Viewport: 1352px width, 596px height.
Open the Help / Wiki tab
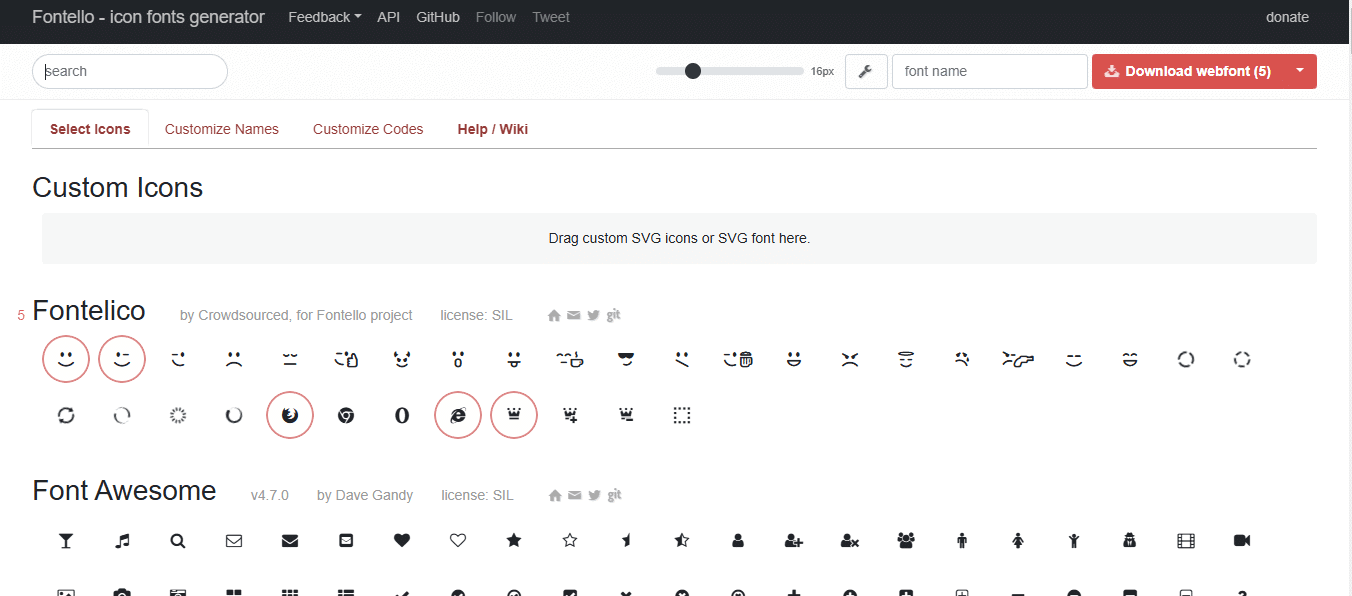tap(492, 129)
